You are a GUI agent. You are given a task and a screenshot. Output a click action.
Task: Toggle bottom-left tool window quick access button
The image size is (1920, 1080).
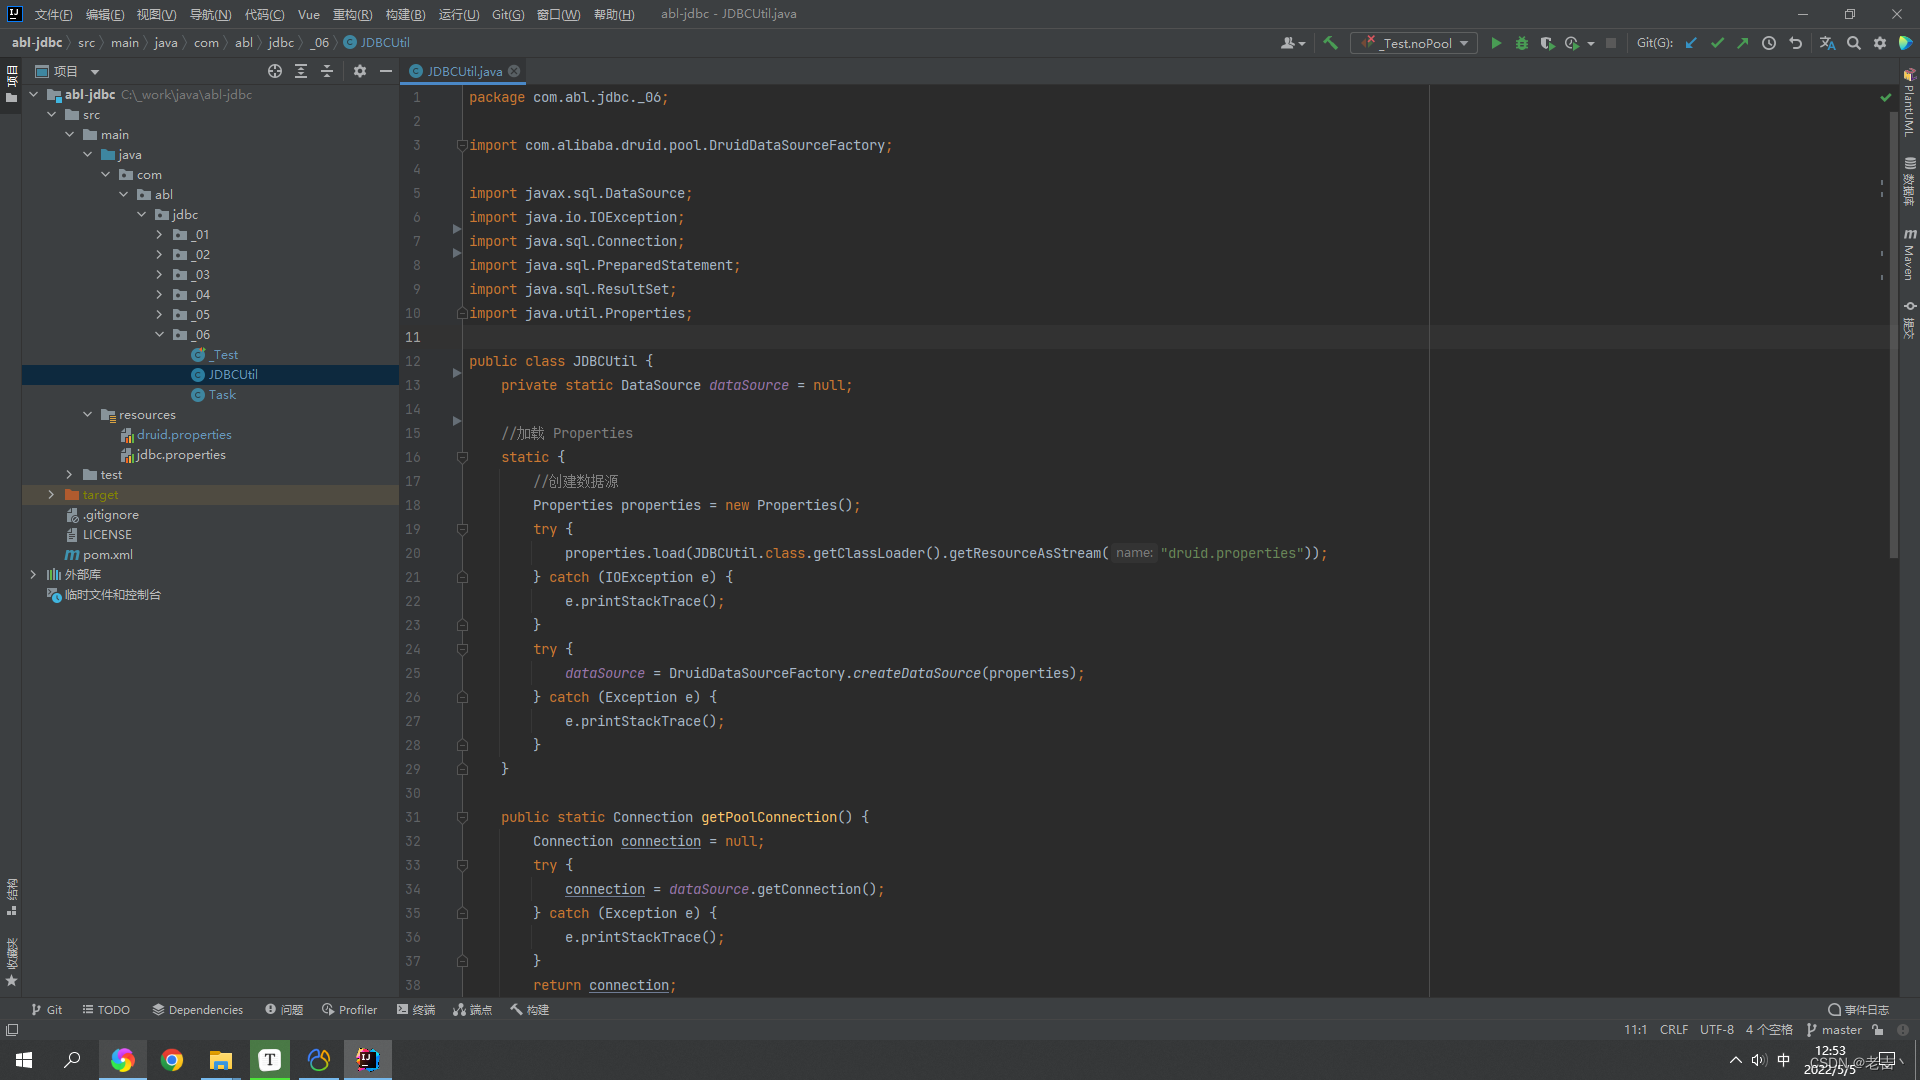tap(12, 1030)
